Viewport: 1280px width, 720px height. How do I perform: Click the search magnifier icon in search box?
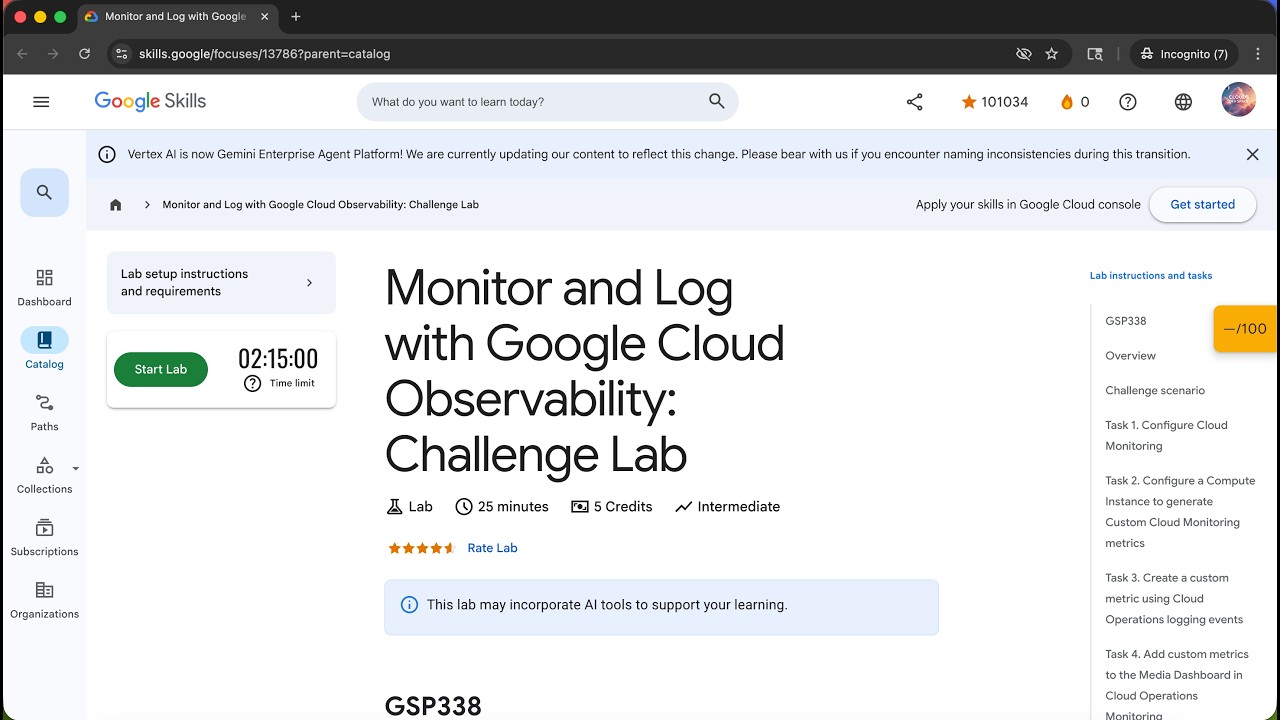(x=716, y=101)
